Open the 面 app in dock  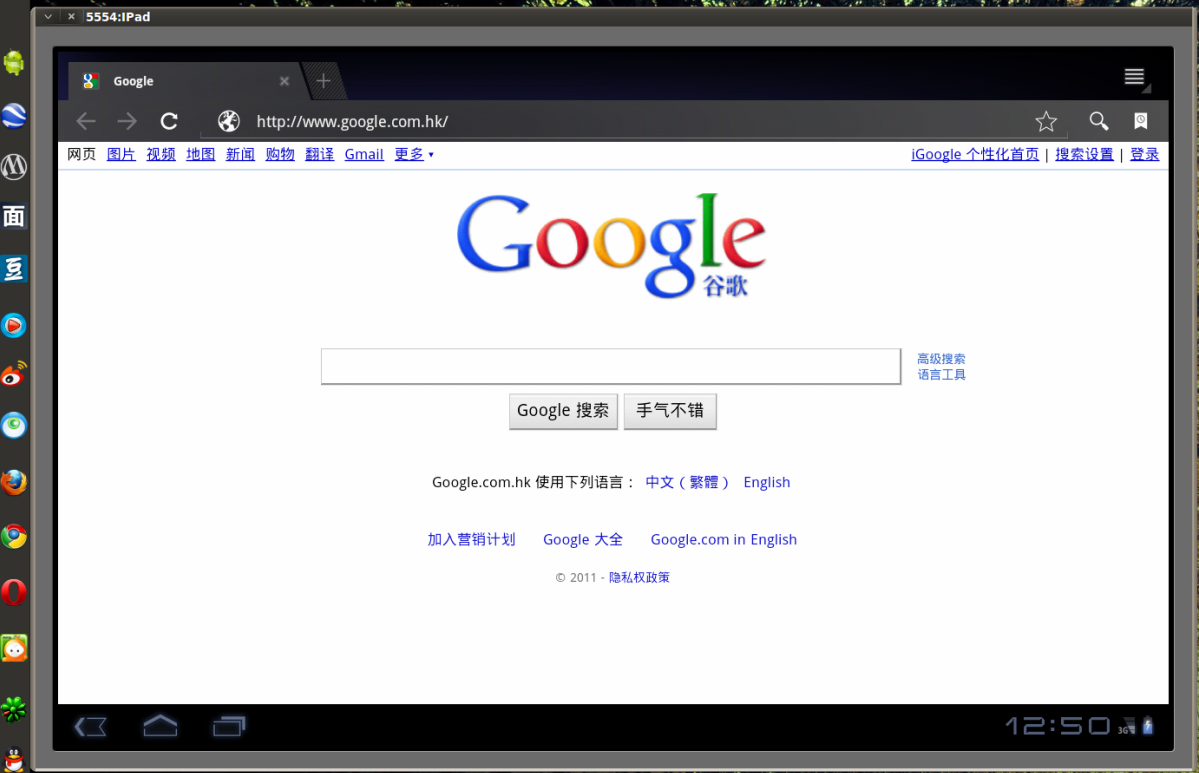click(14, 217)
